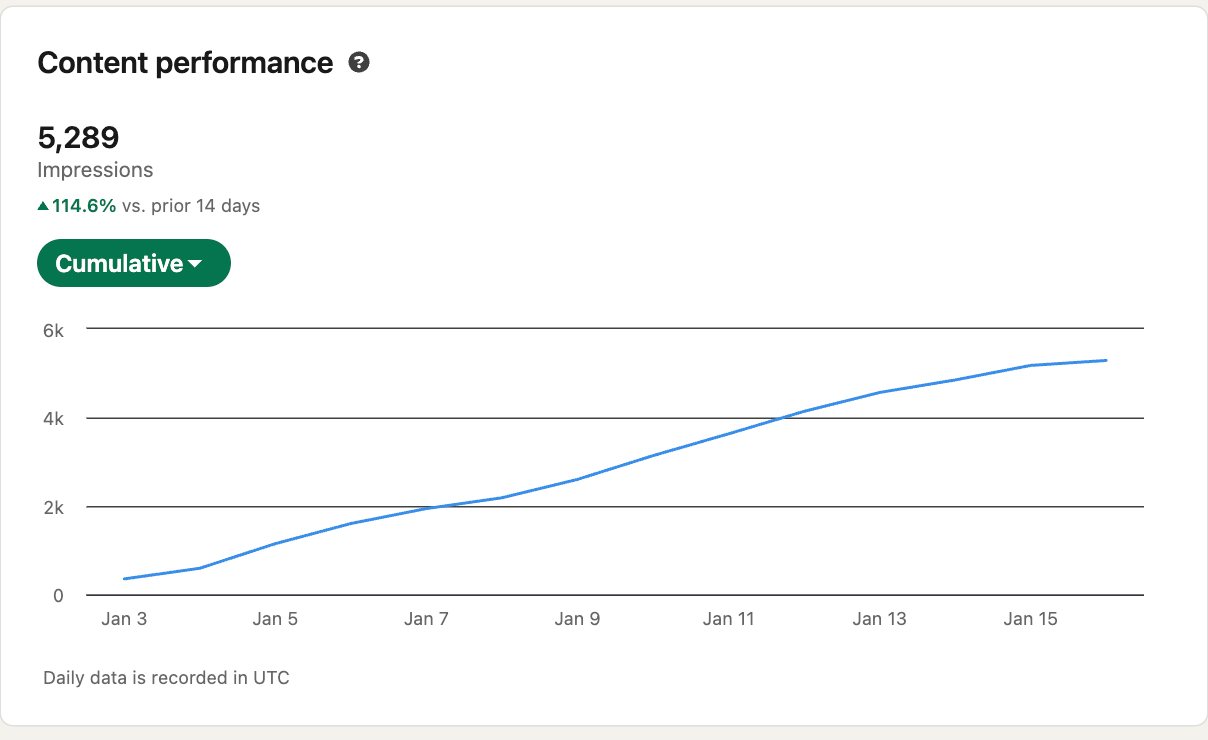The width and height of the screenshot is (1208, 740).
Task: Click the Impressions label under the total
Action: pos(95,170)
